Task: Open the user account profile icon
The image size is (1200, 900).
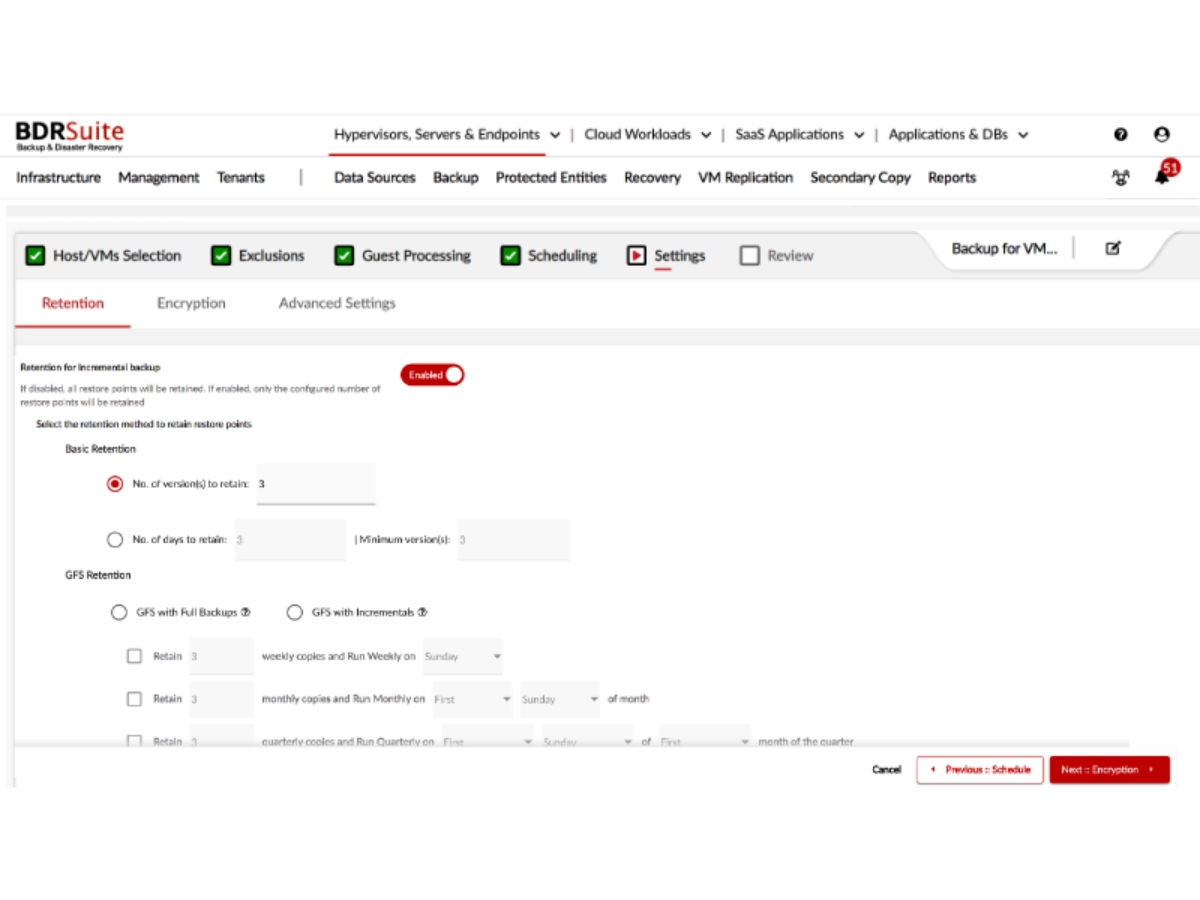Action: coord(1161,134)
